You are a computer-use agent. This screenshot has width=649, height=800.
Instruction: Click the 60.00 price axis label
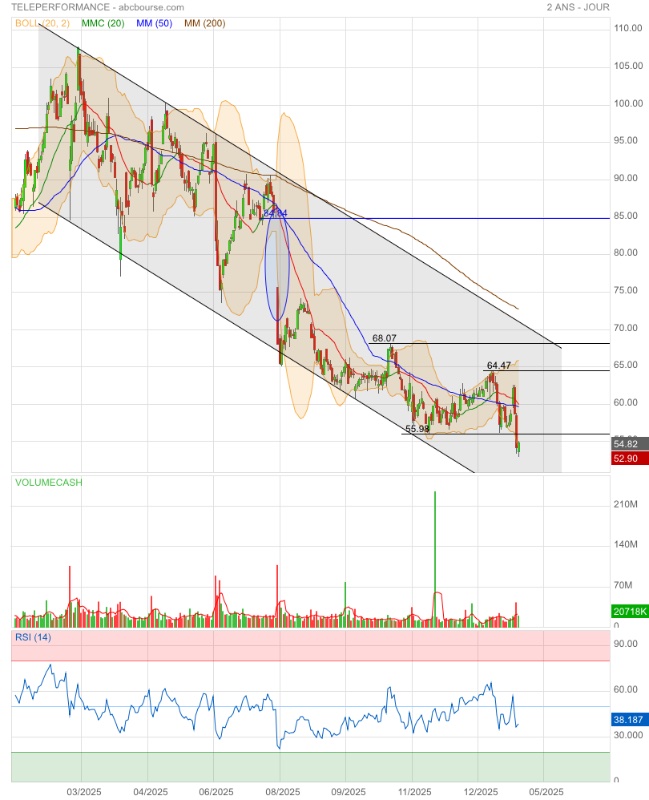point(626,403)
